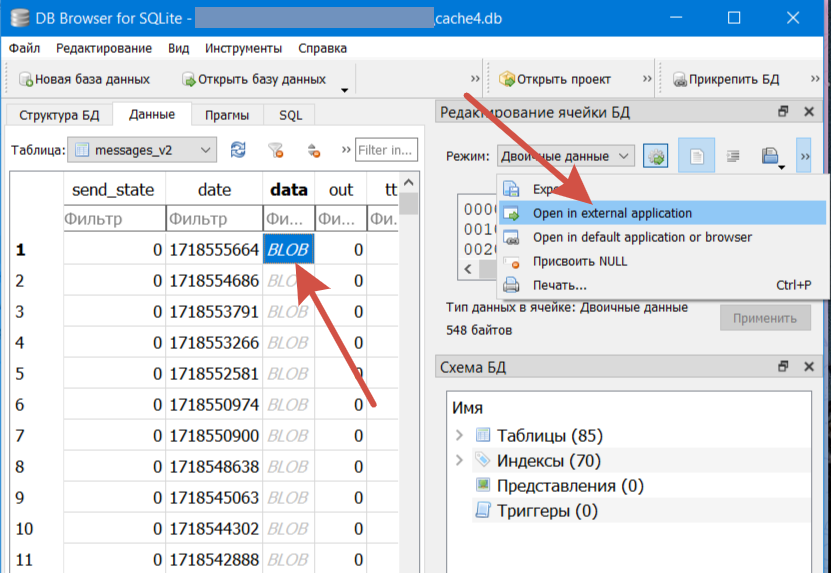Choose Печать... menu entry
This screenshot has height=573, width=831.
[x=662, y=285]
